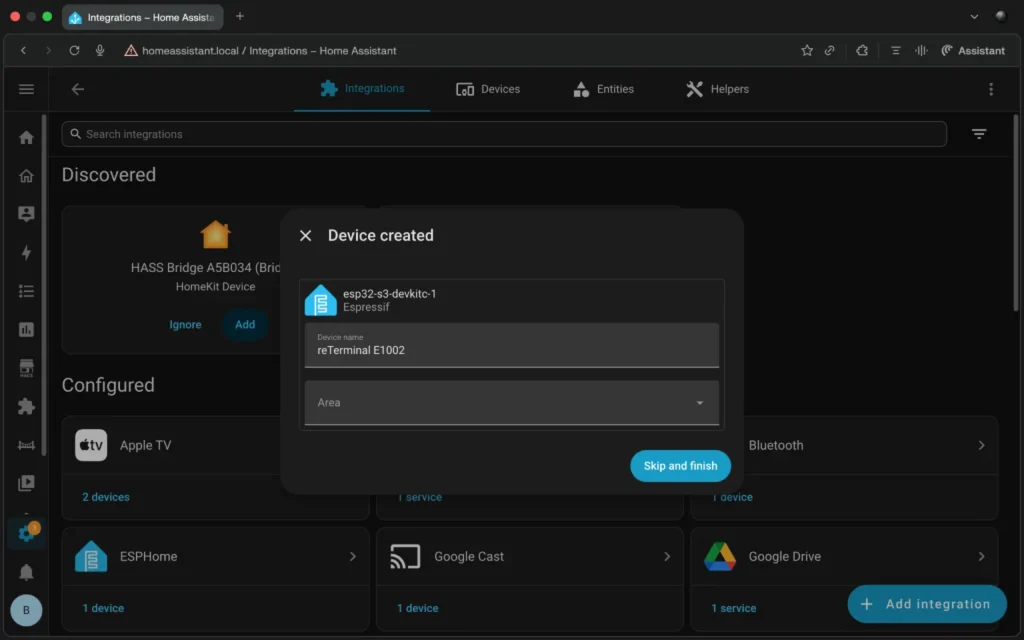Ignore the HASS Bridge discovered device
This screenshot has height=640, width=1024.
coord(185,325)
